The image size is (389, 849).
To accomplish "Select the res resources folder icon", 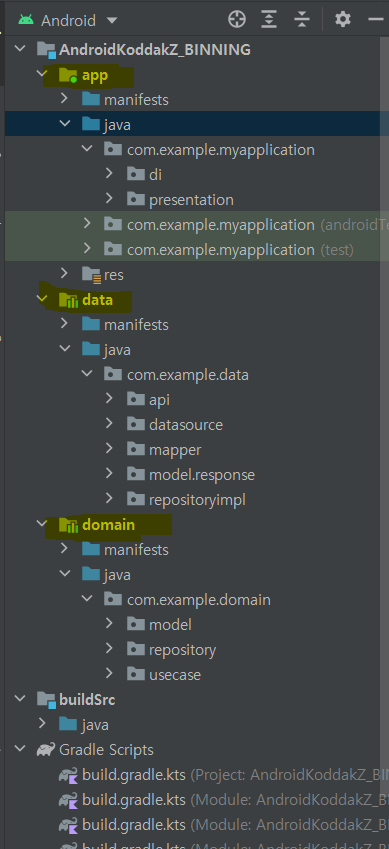I will coord(91,275).
